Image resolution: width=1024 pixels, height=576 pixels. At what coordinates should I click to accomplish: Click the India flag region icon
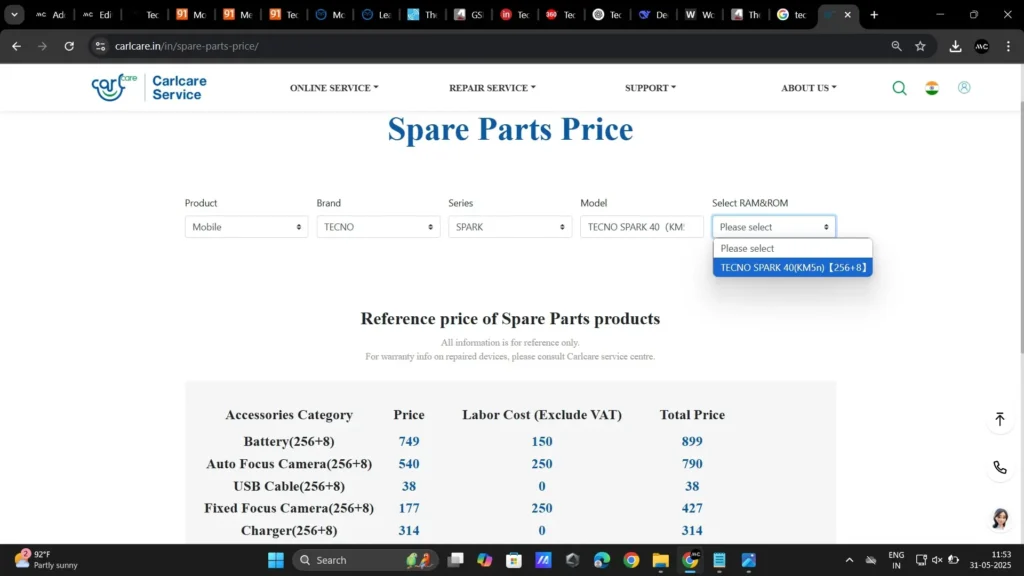(x=932, y=88)
